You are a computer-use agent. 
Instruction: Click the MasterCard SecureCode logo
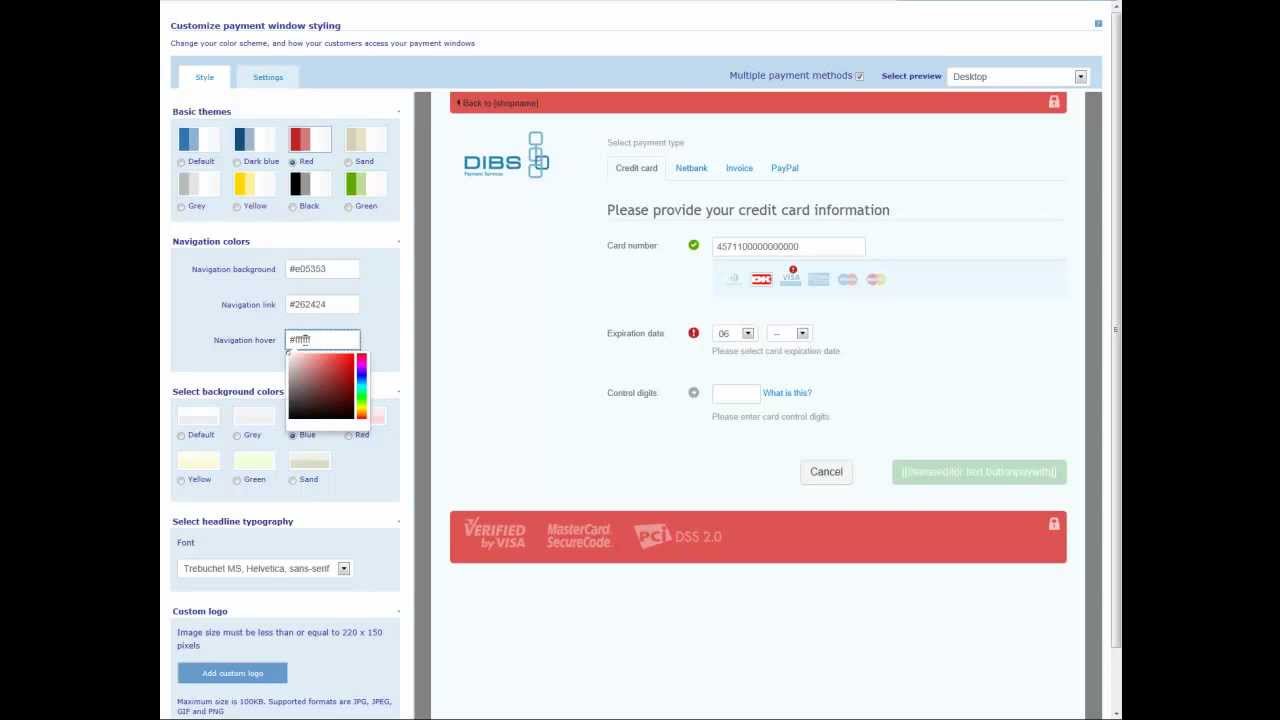click(x=579, y=536)
